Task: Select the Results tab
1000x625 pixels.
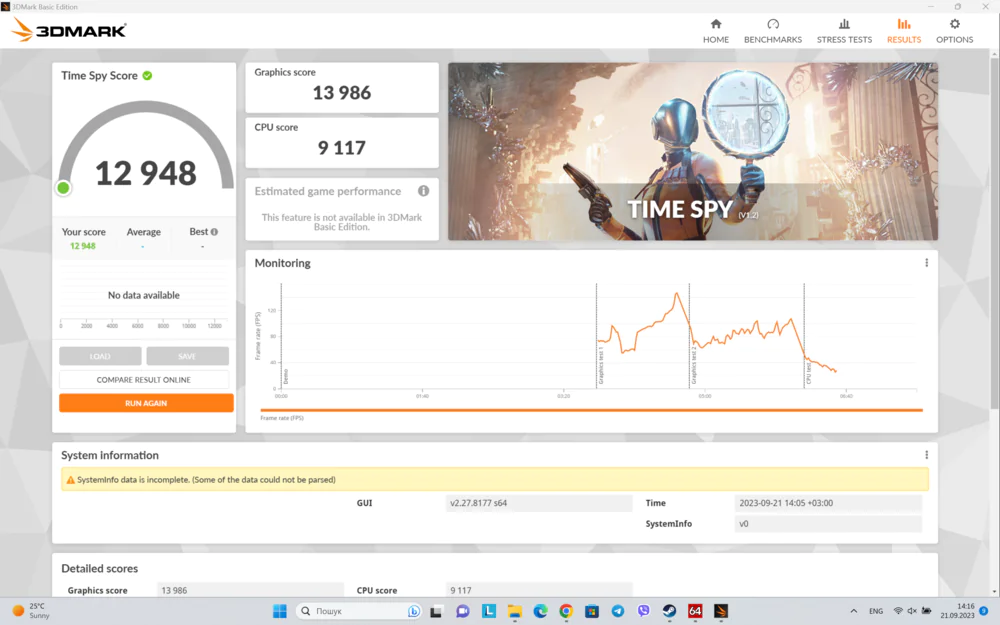Action: [904, 31]
